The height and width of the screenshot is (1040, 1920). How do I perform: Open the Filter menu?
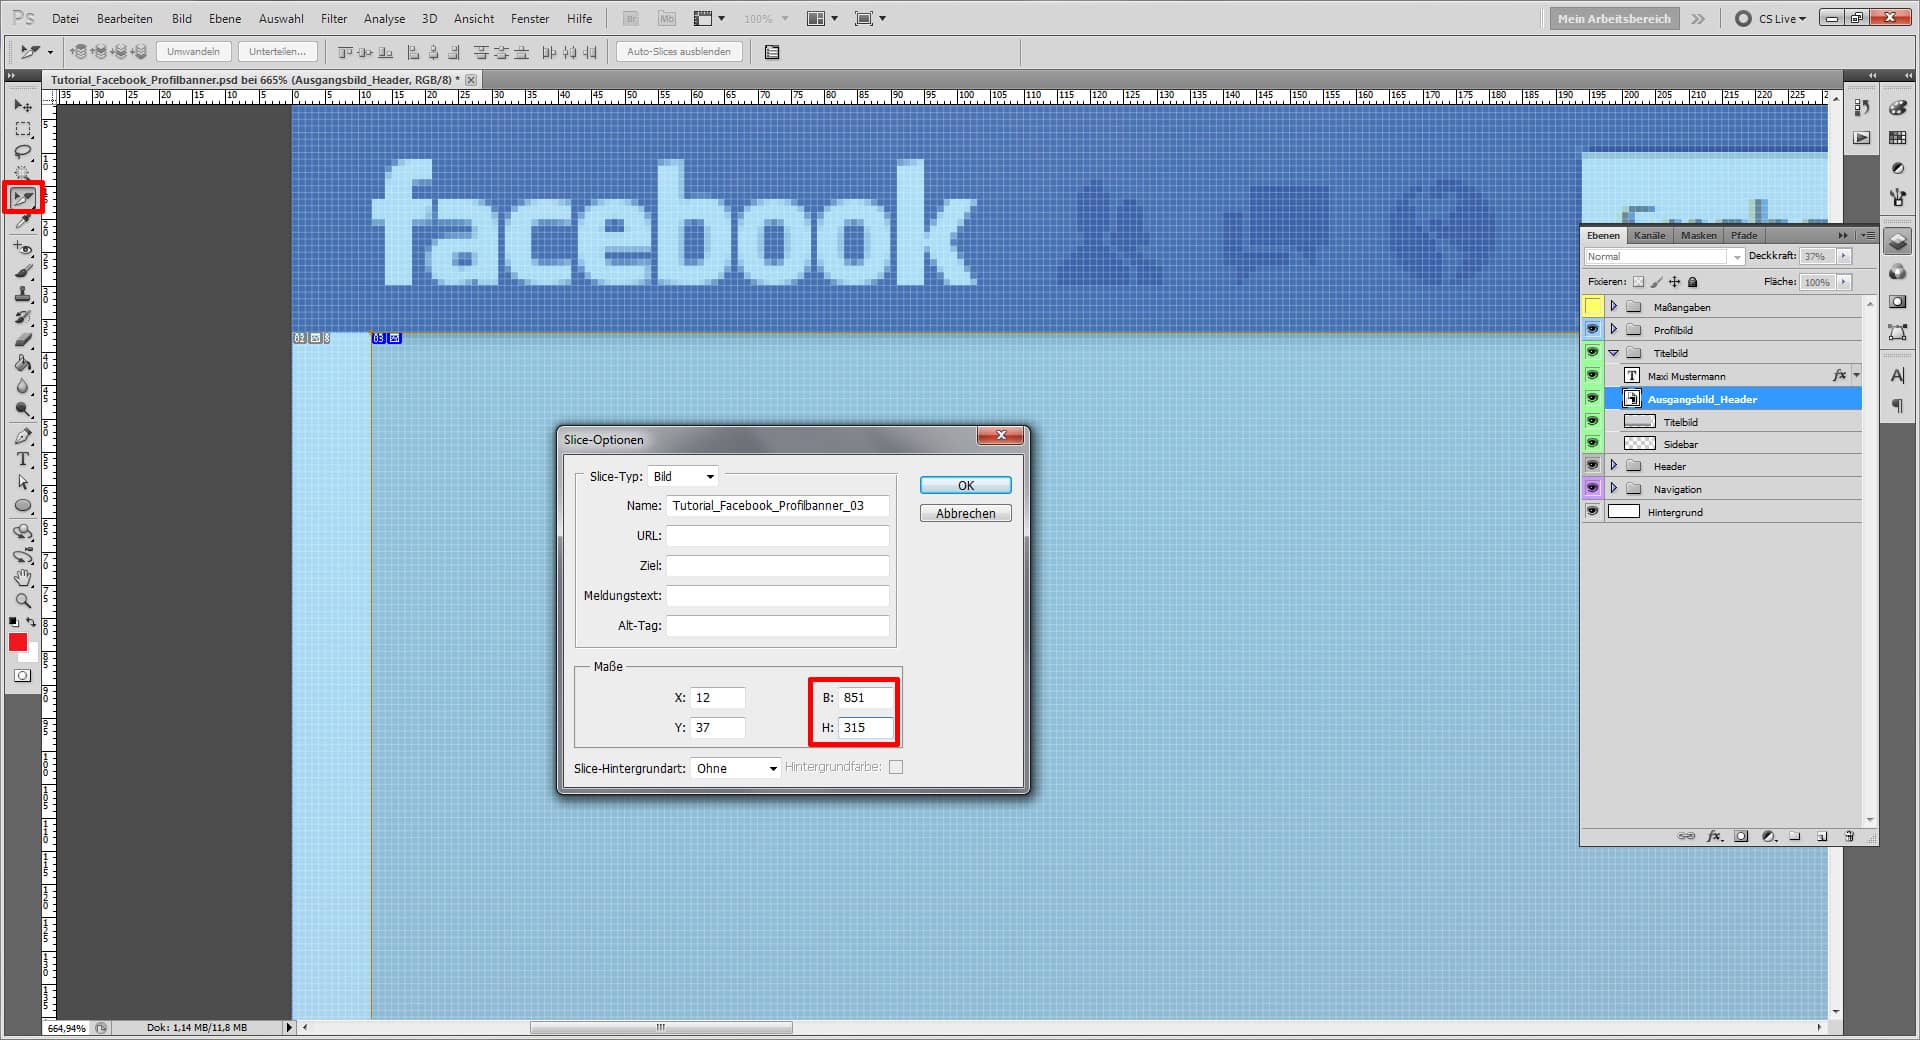(333, 18)
